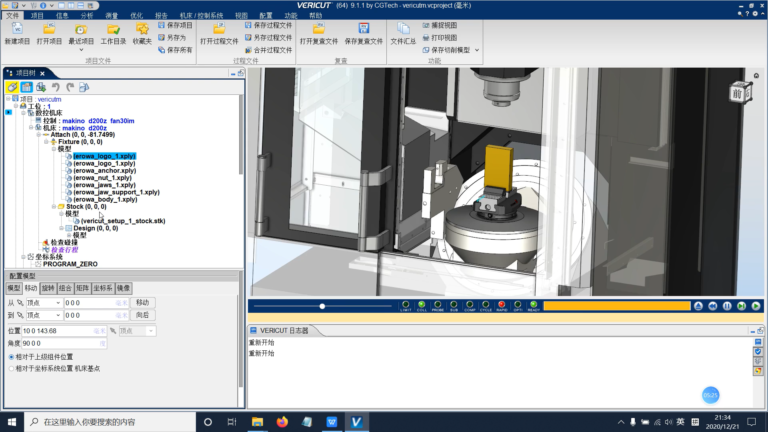Collapse the Fixture (0, 0, 0) node
The height and width of the screenshot is (432, 768).
[47, 142]
